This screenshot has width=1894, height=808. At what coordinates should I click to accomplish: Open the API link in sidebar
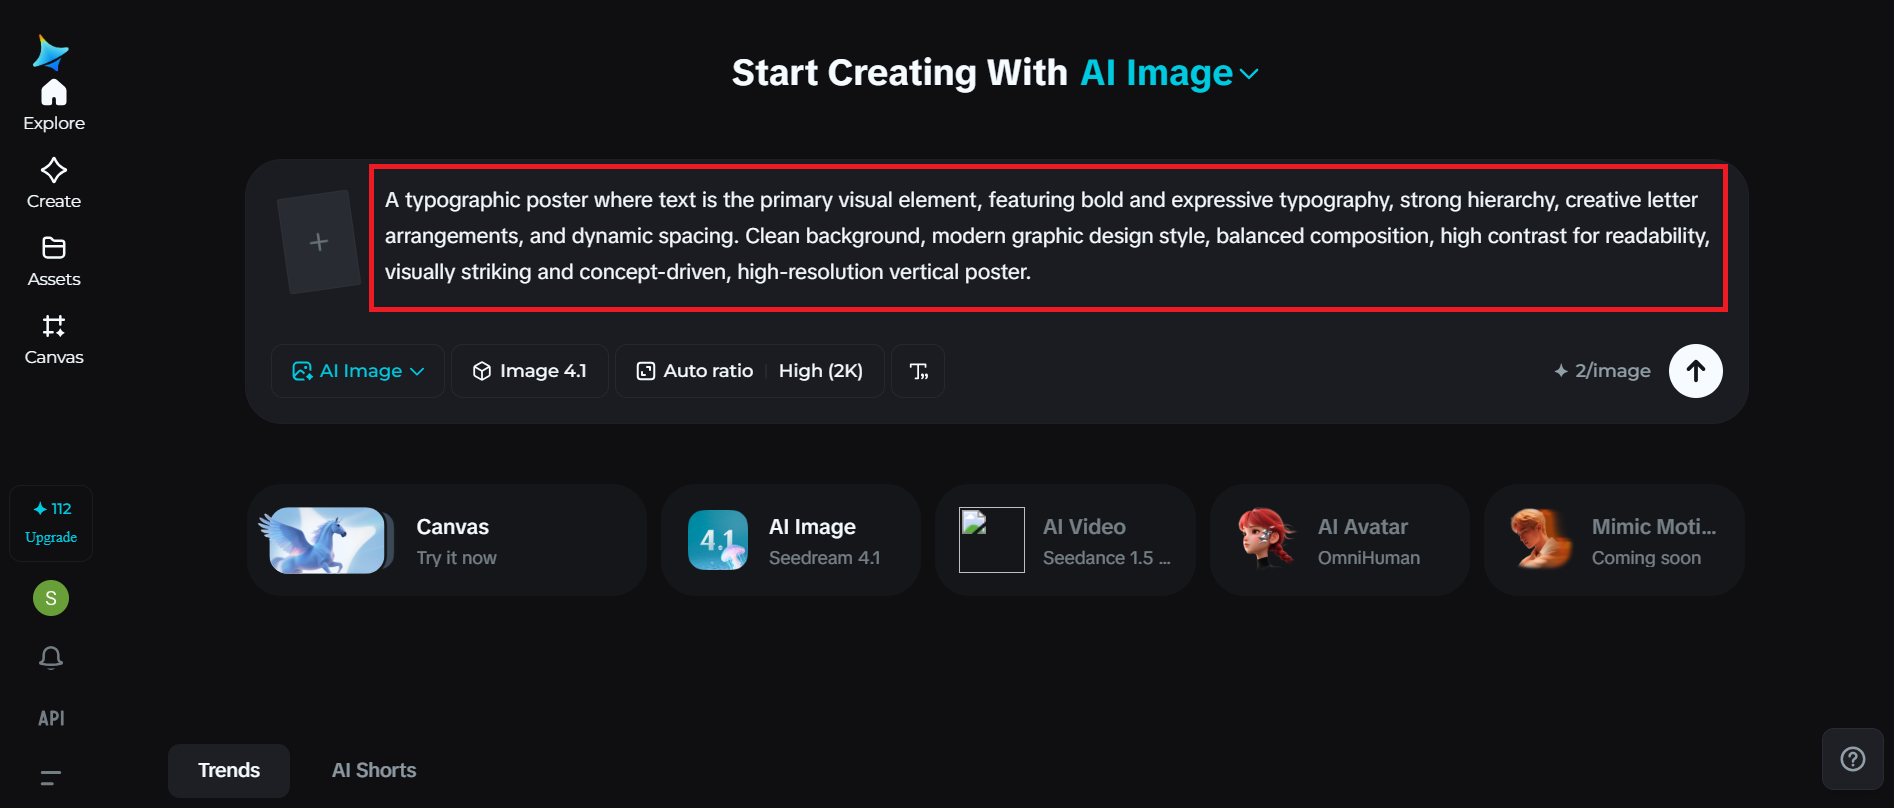(x=51, y=718)
